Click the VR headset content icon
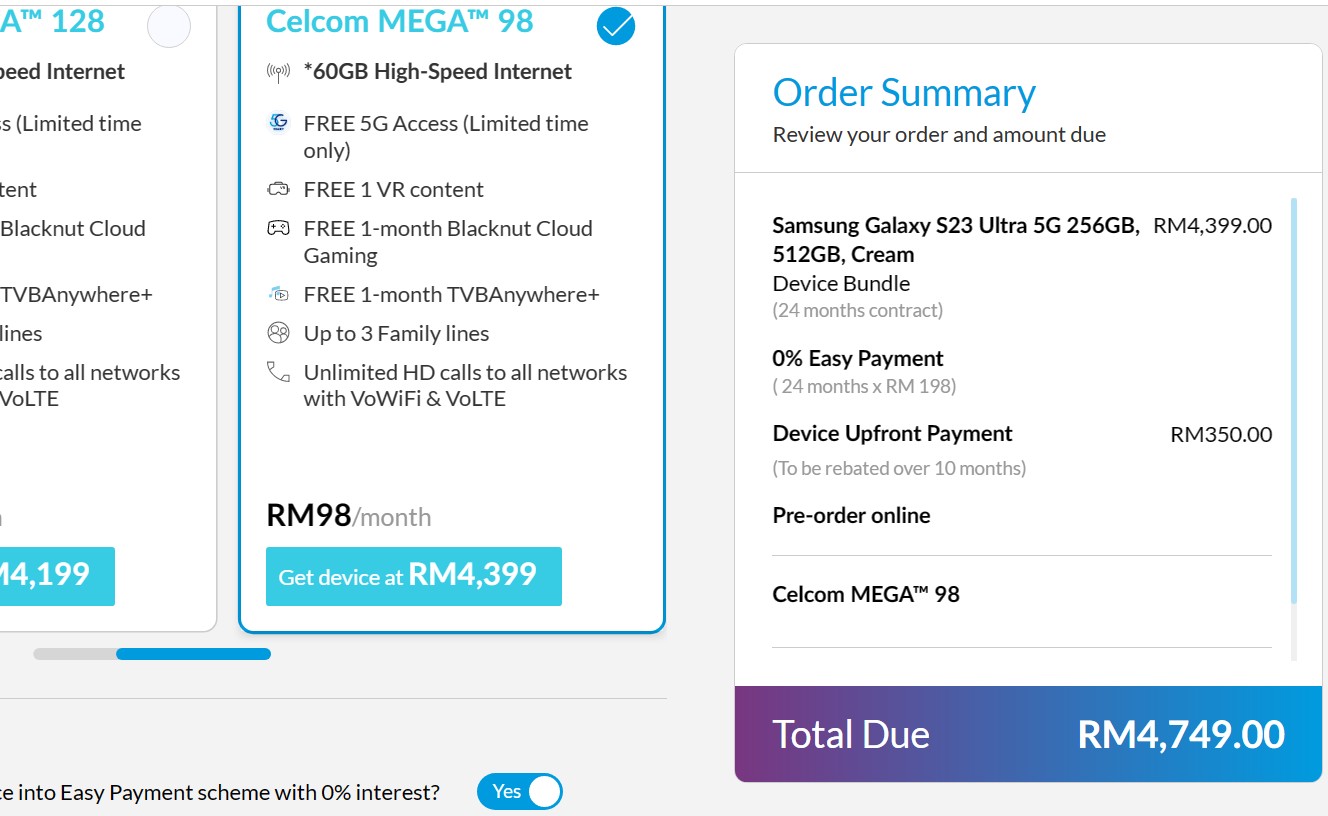The height and width of the screenshot is (816, 1328). [x=278, y=189]
